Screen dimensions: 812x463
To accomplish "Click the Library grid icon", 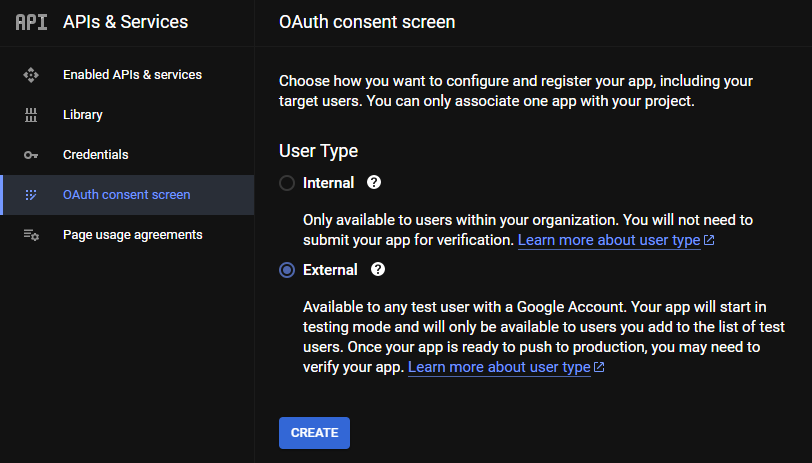I will 31,115.
